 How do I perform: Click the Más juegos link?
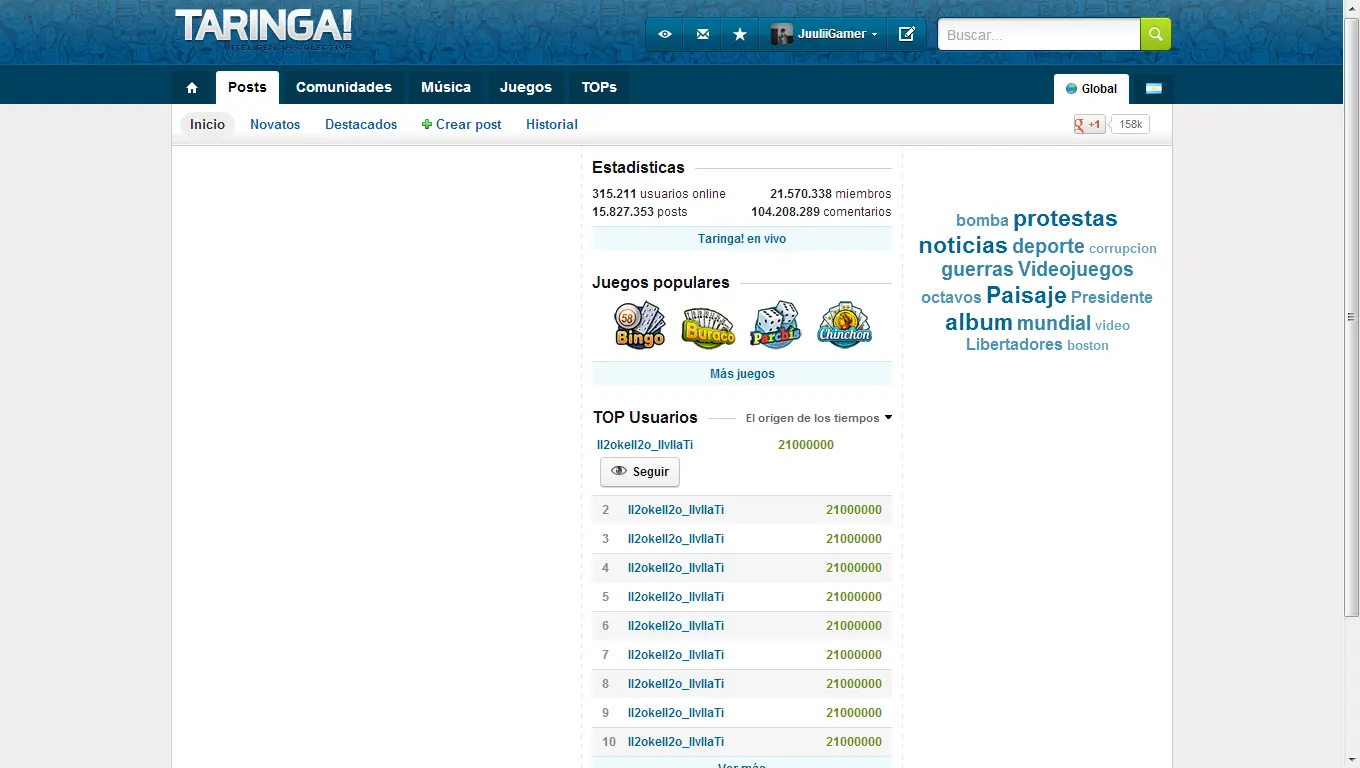click(x=742, y=374)
